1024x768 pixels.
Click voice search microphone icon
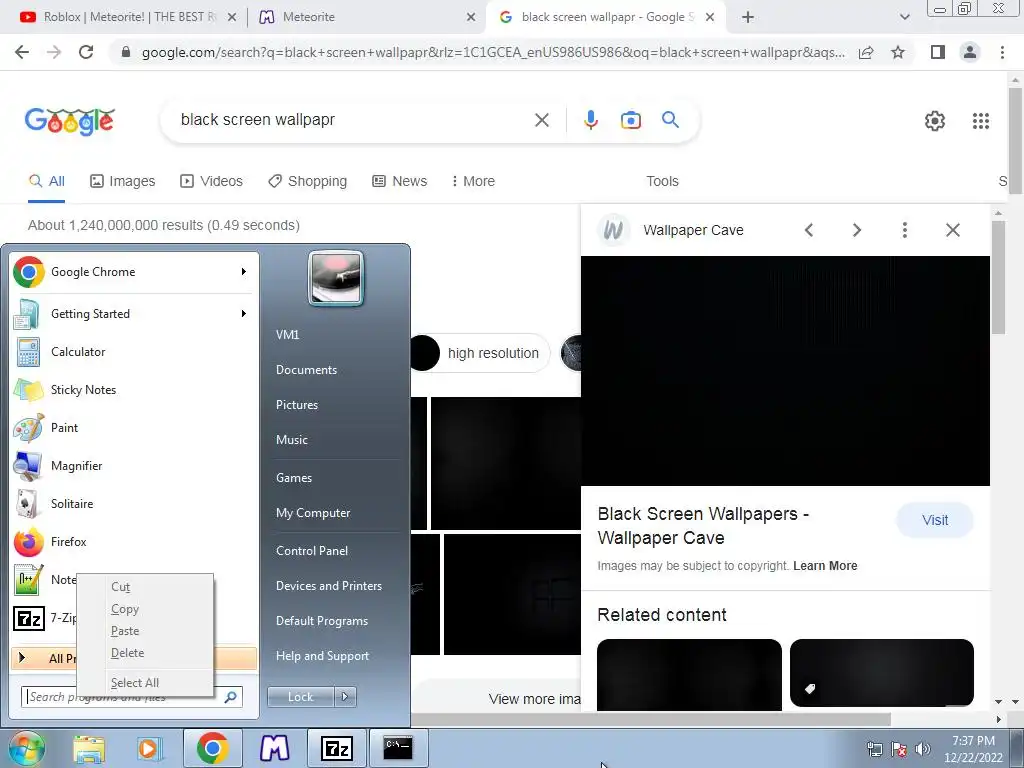tap(590, 120)
